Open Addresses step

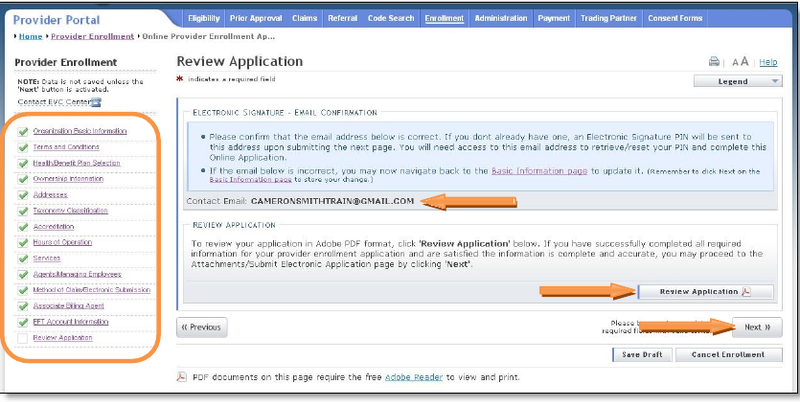(x=50, y=195)
